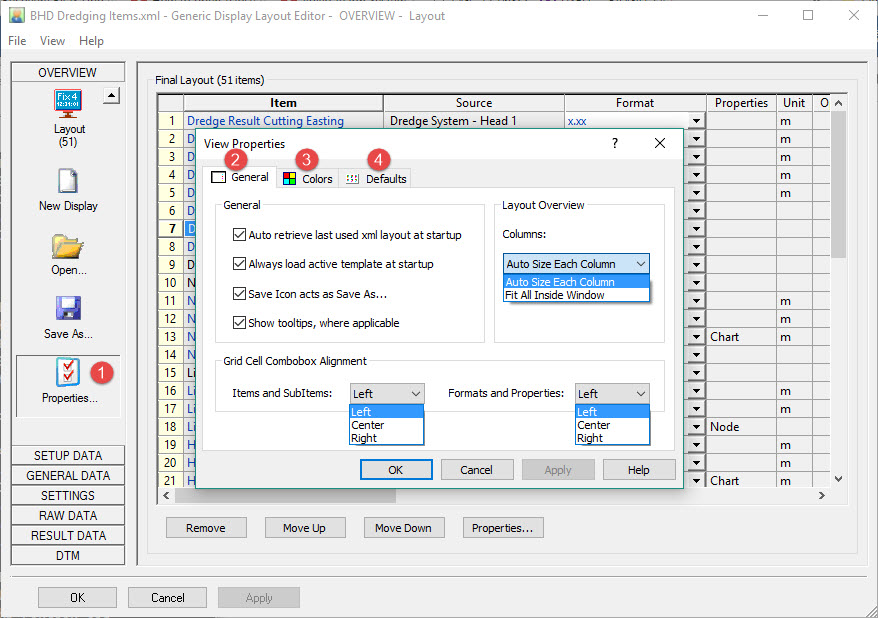The height and width of the screenshot is (618, 878).
Task: Open the Layout (51) monitor icon
Action: tap(68, 104)
